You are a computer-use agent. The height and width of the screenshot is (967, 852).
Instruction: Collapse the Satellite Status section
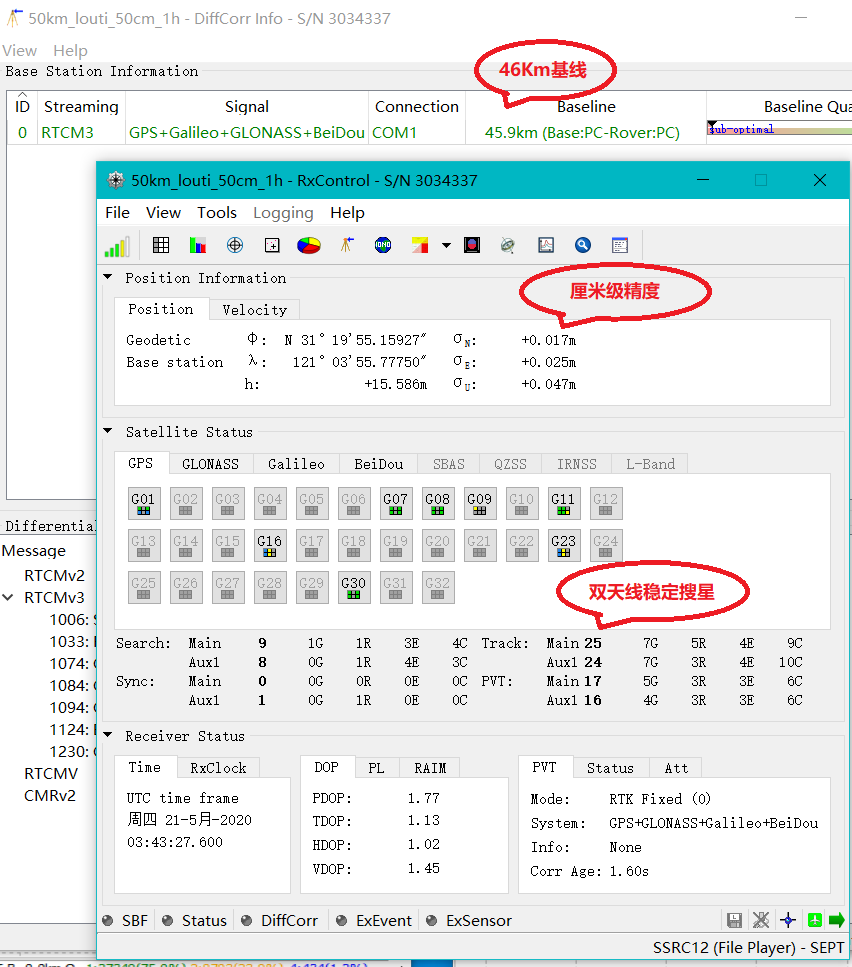pyautogui.click(x=108, y=431)
